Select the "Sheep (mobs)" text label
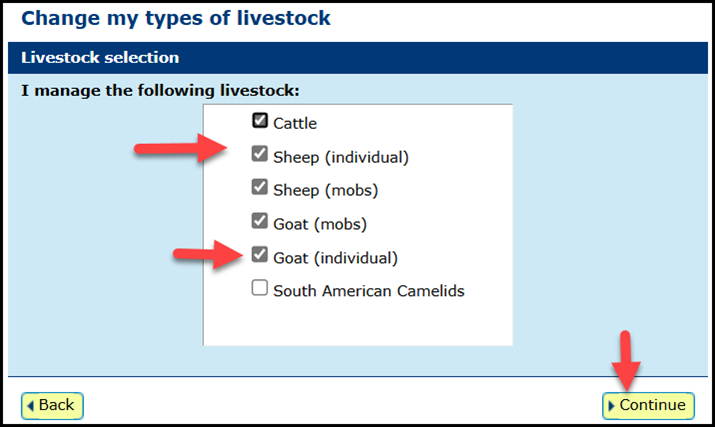The image size is (715, 427). (x=326, y=190)
